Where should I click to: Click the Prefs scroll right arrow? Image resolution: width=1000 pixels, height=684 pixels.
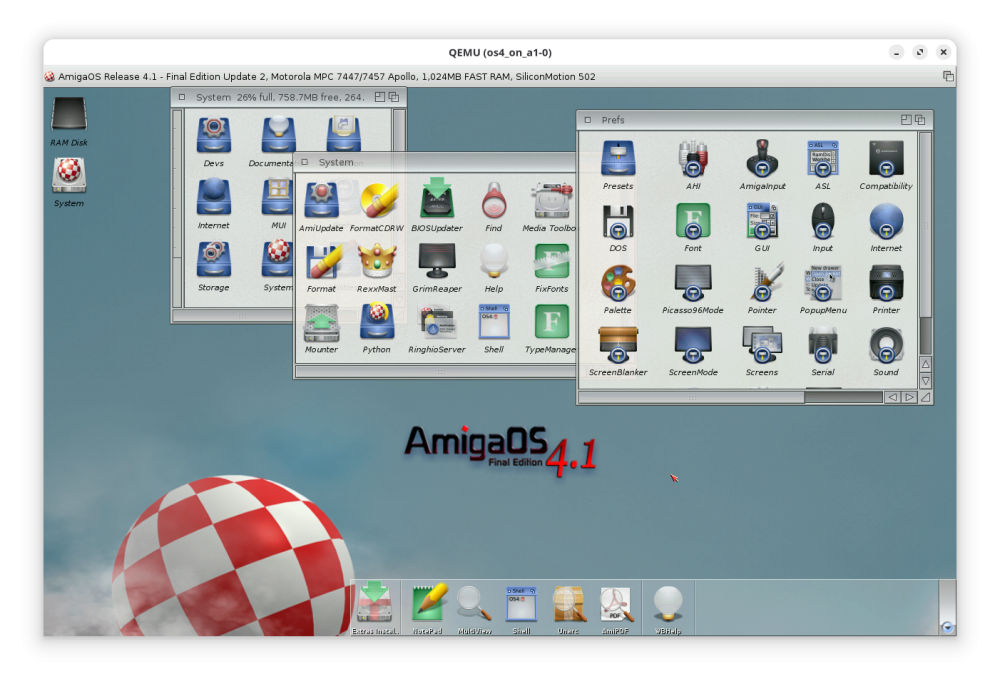(909, 397)
